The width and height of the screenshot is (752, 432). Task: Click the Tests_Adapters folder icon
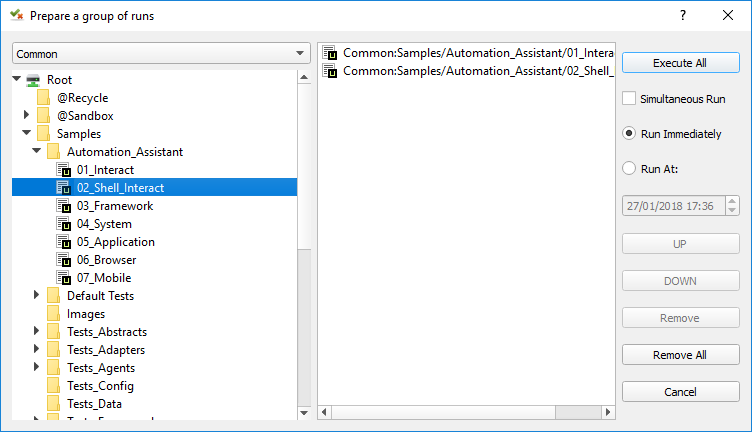pos(53,350)
